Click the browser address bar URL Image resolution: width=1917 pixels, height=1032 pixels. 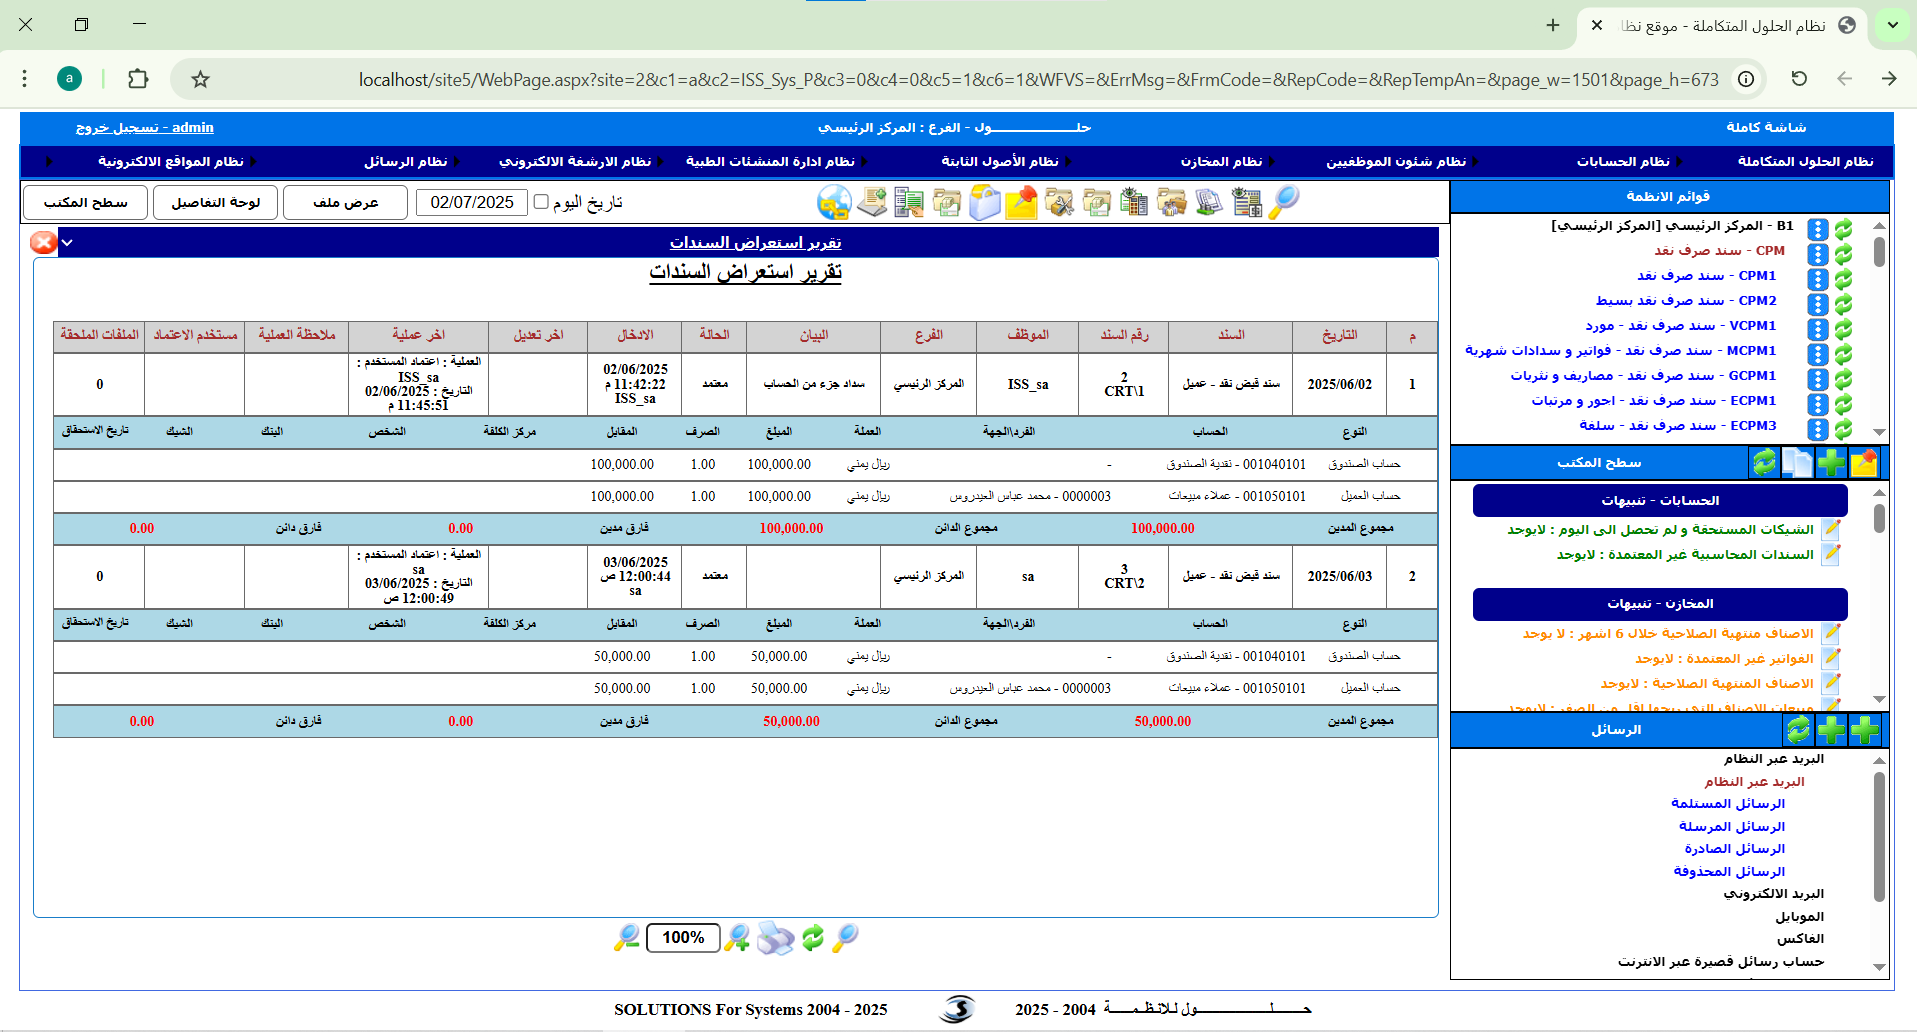pos(1038,79)
